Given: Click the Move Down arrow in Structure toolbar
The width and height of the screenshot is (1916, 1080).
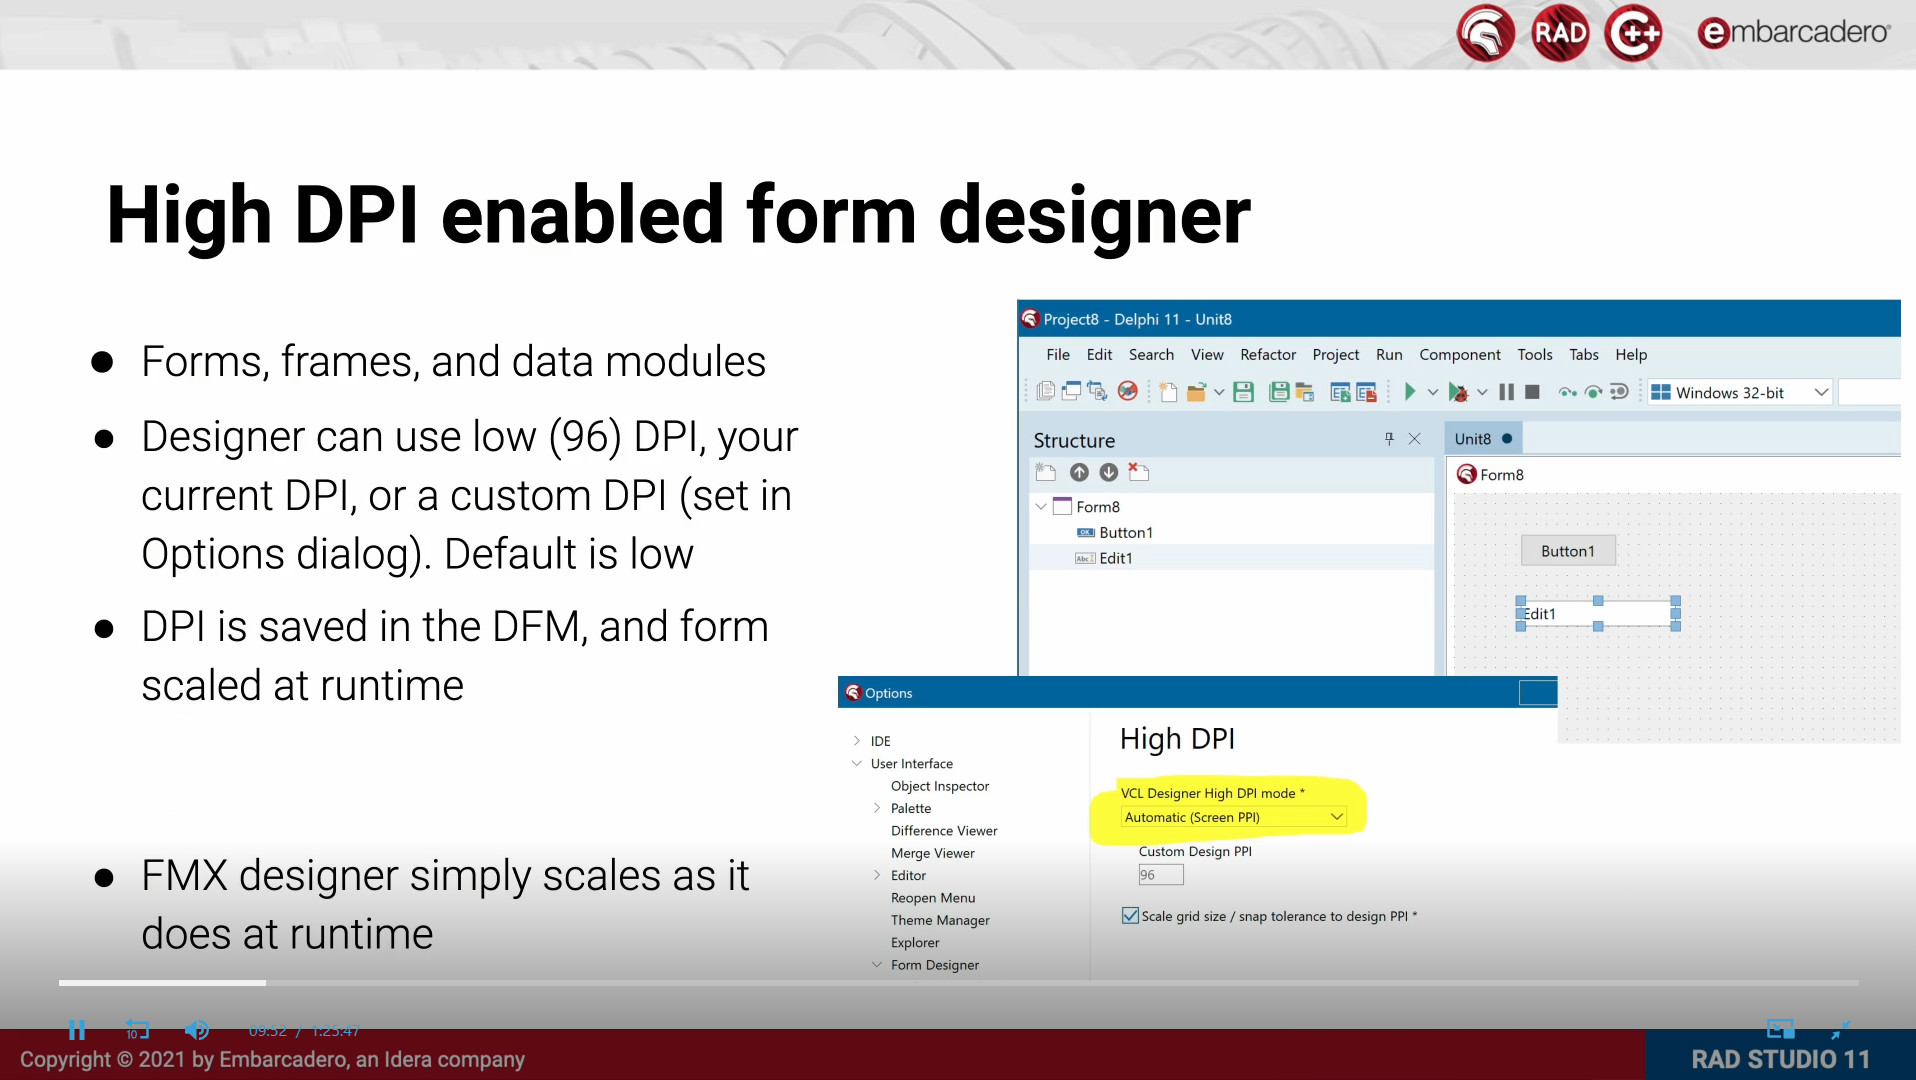Looking at the screenshot, I should click(x=1108, y=472).
